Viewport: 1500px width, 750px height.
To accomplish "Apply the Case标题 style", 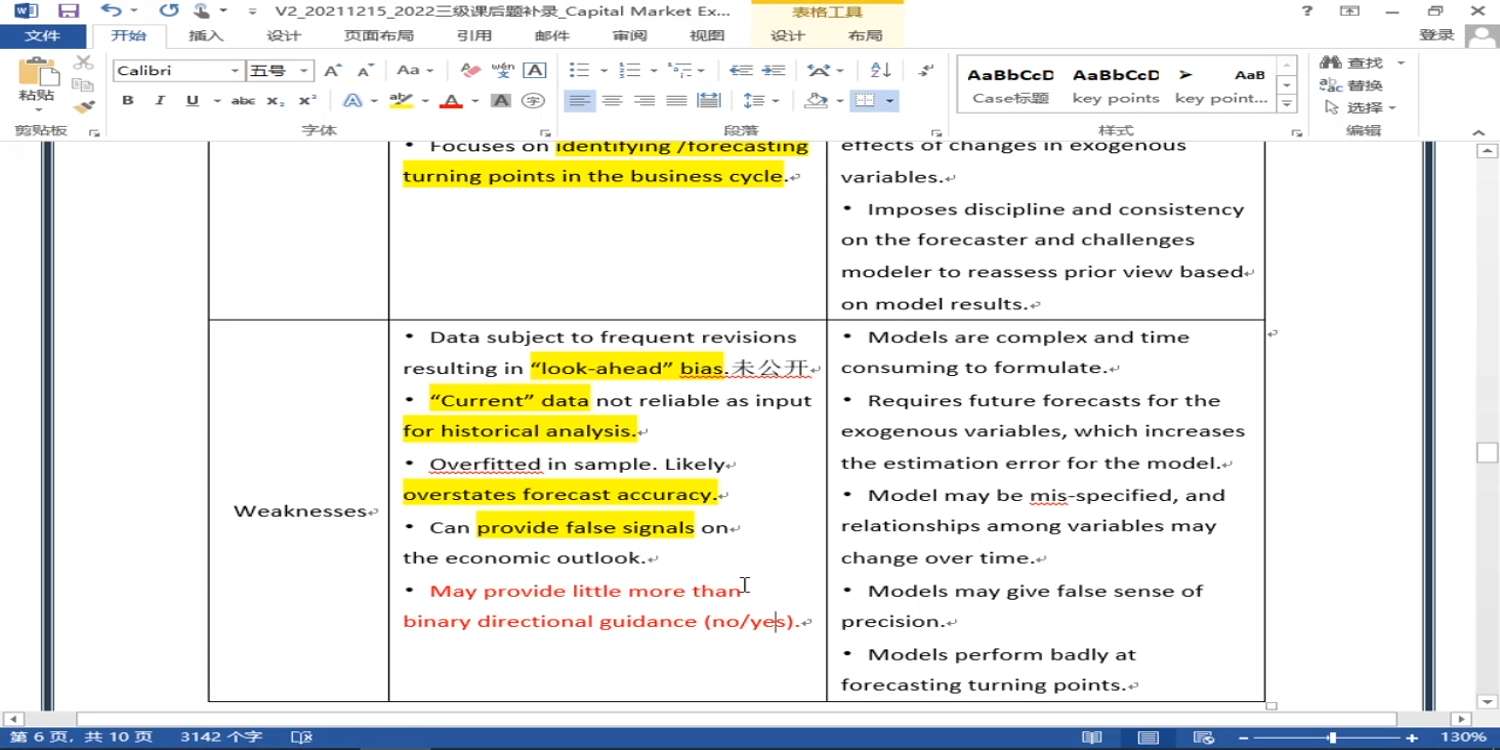I will [x=1010, y=86].
